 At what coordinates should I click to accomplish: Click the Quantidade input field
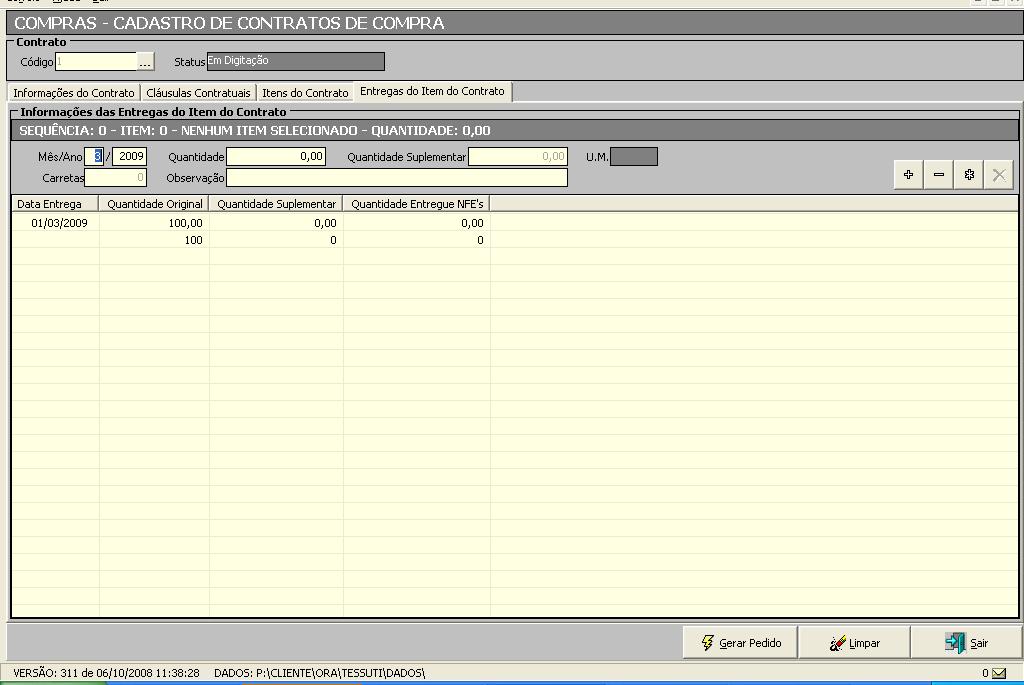276,157
